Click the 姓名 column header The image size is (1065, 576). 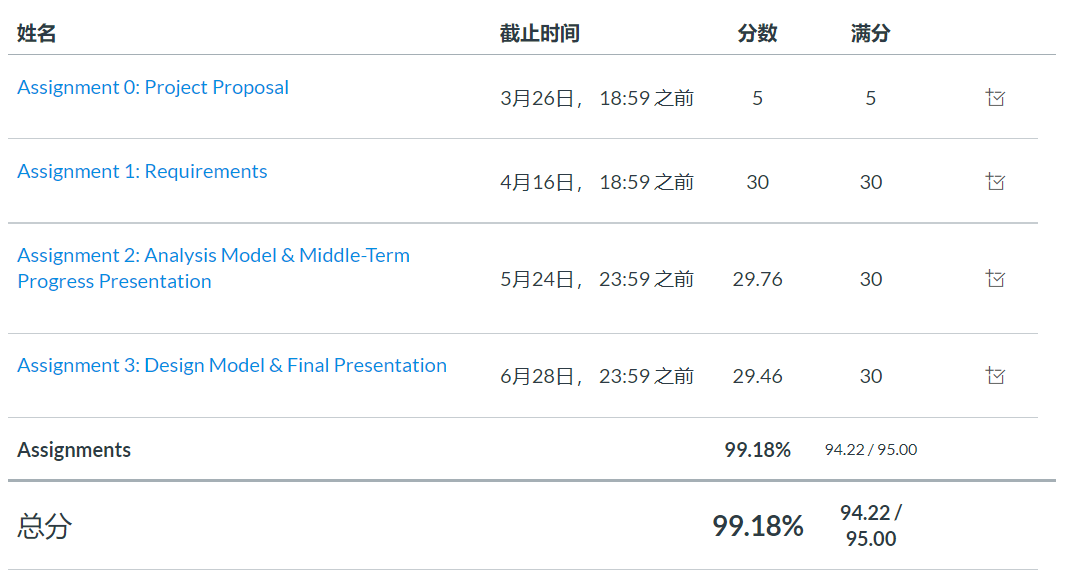pos(37,34)
